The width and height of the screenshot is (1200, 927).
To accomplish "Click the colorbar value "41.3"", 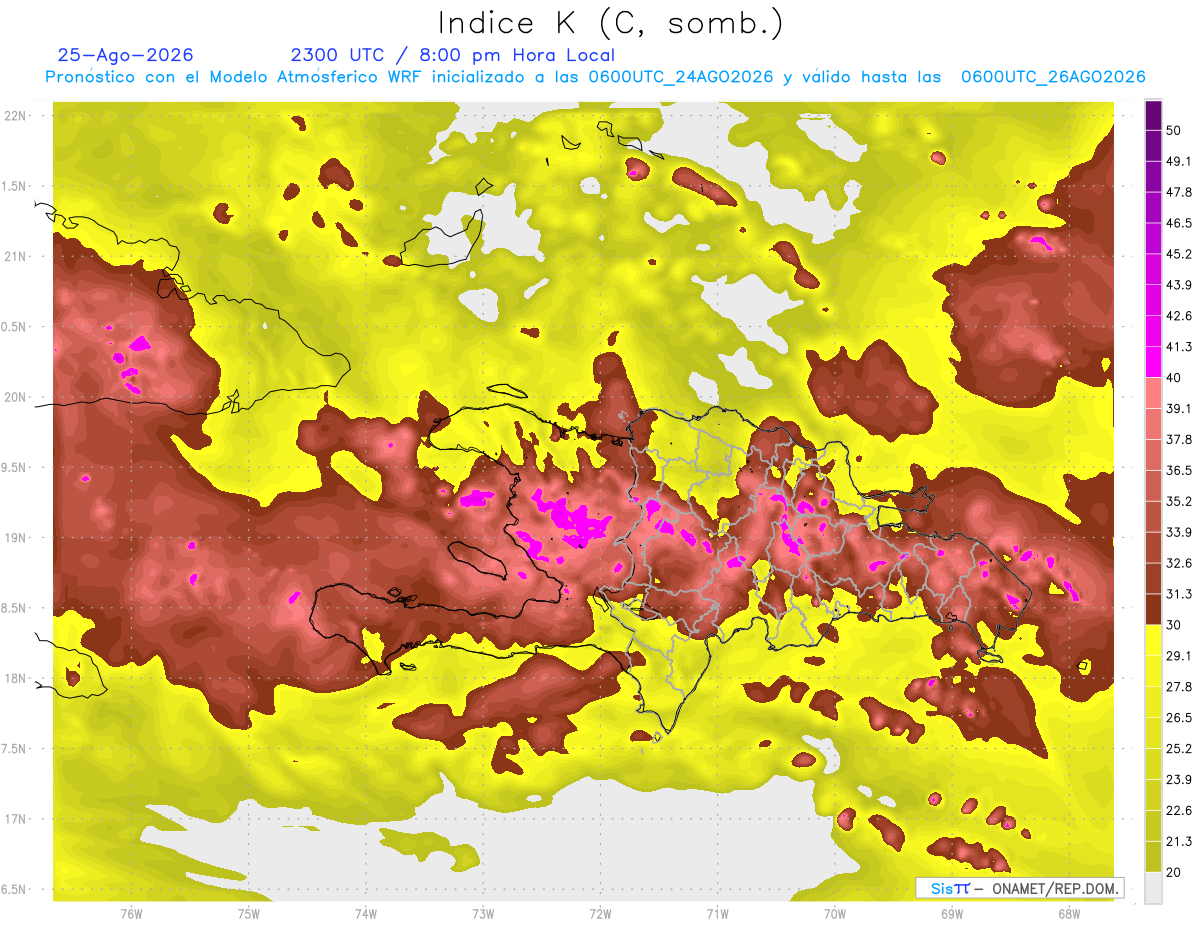I will [1179, 348].
